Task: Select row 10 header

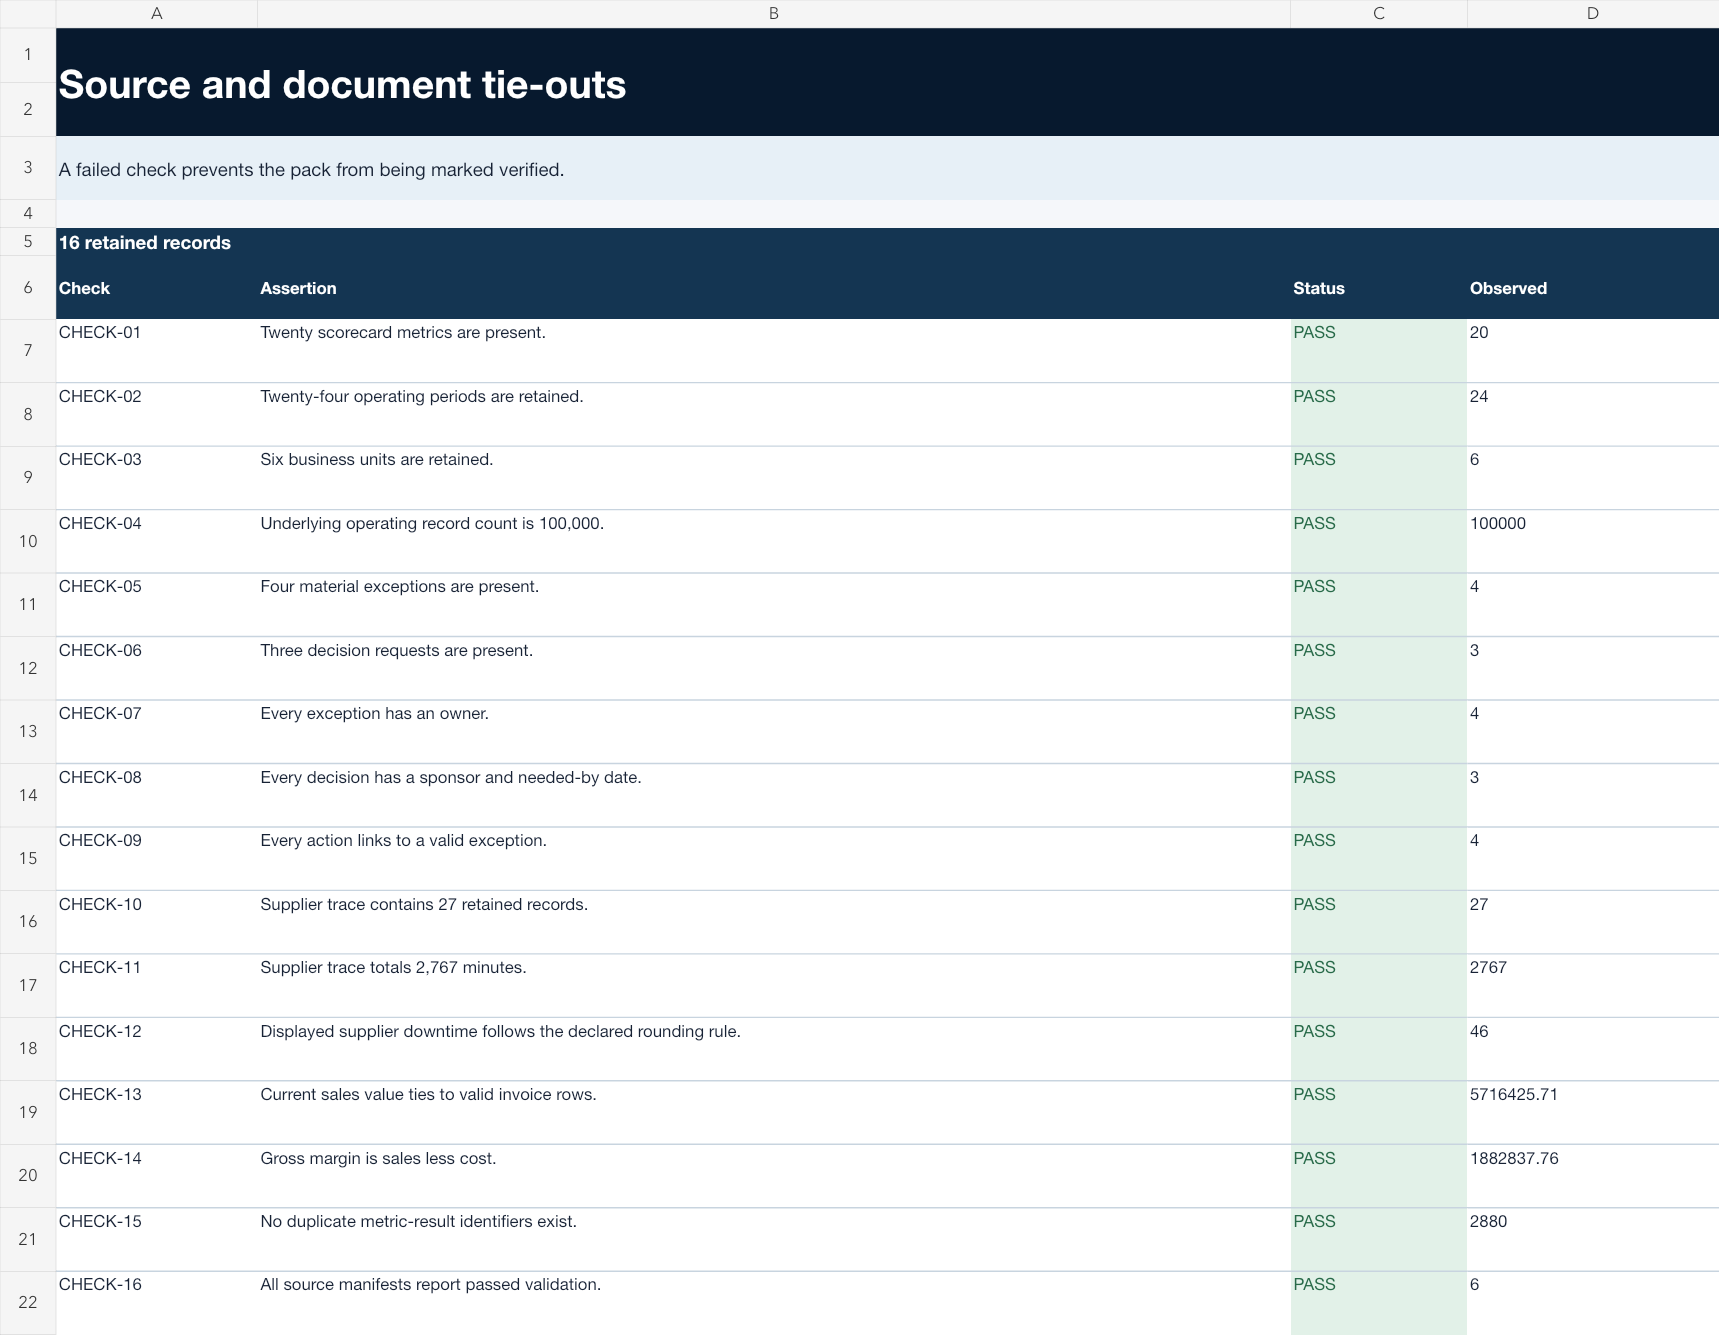Action: click(28, 541)
